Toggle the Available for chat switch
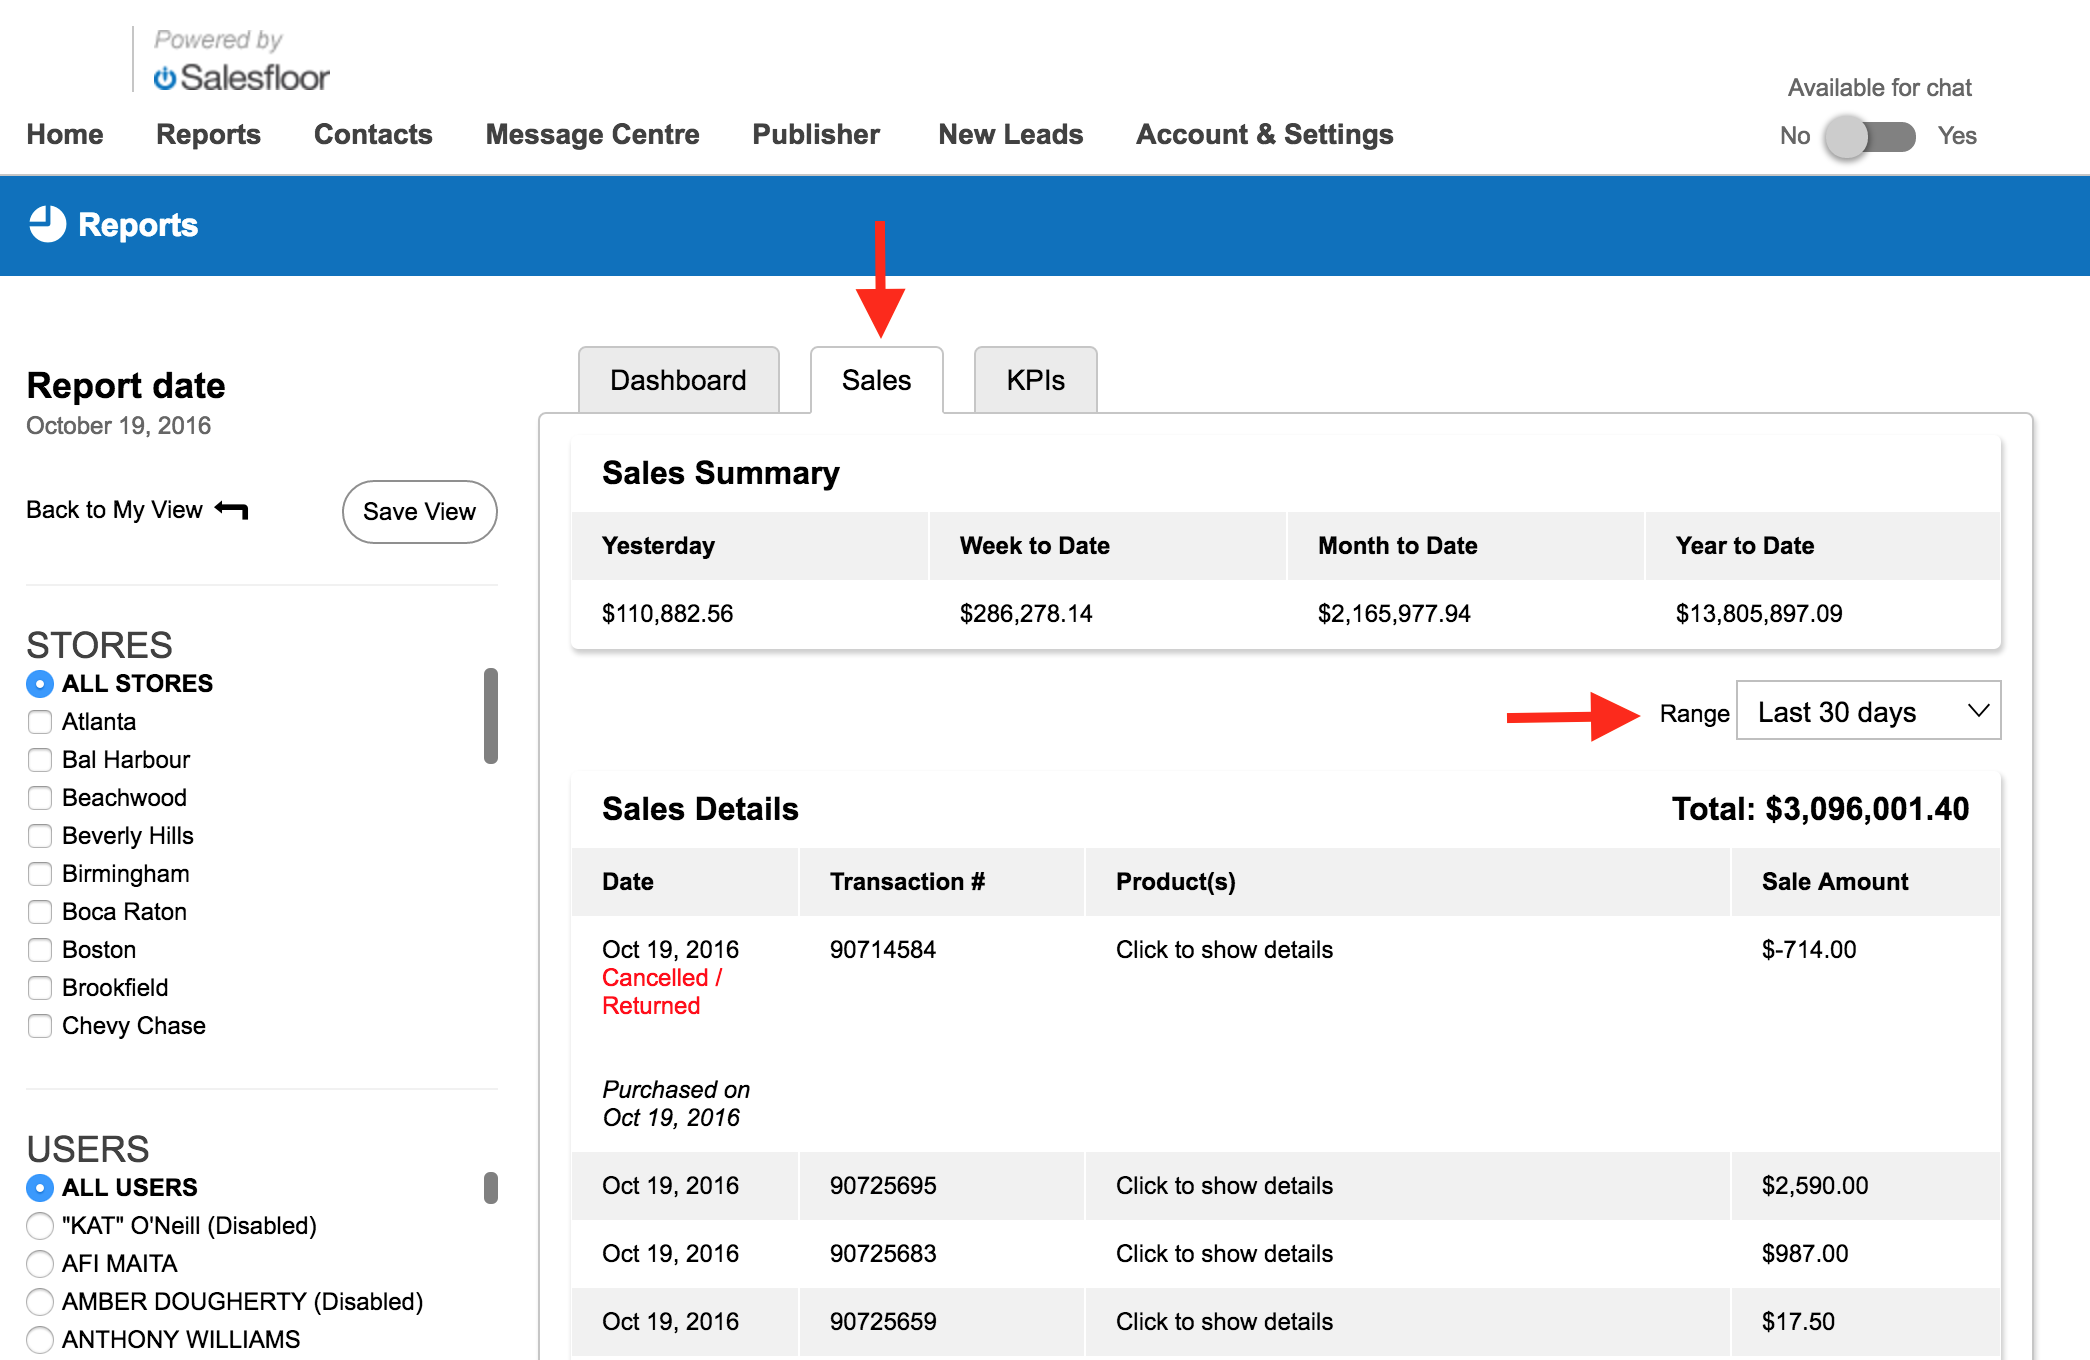The image size is (2090, 1360). 1869,136
